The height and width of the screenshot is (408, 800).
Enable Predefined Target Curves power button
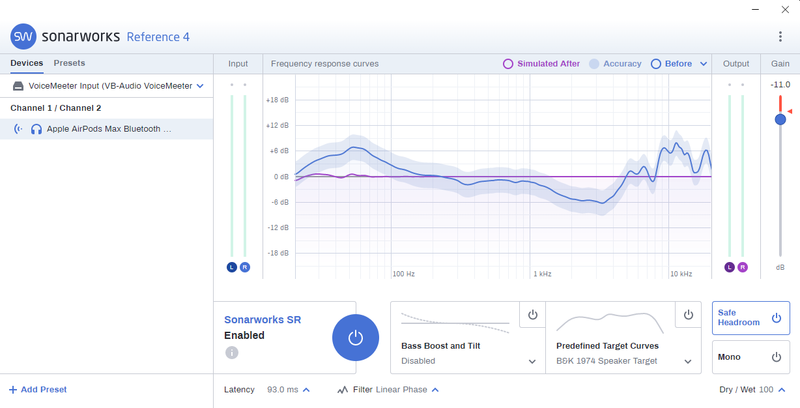[x=688, y=315]
